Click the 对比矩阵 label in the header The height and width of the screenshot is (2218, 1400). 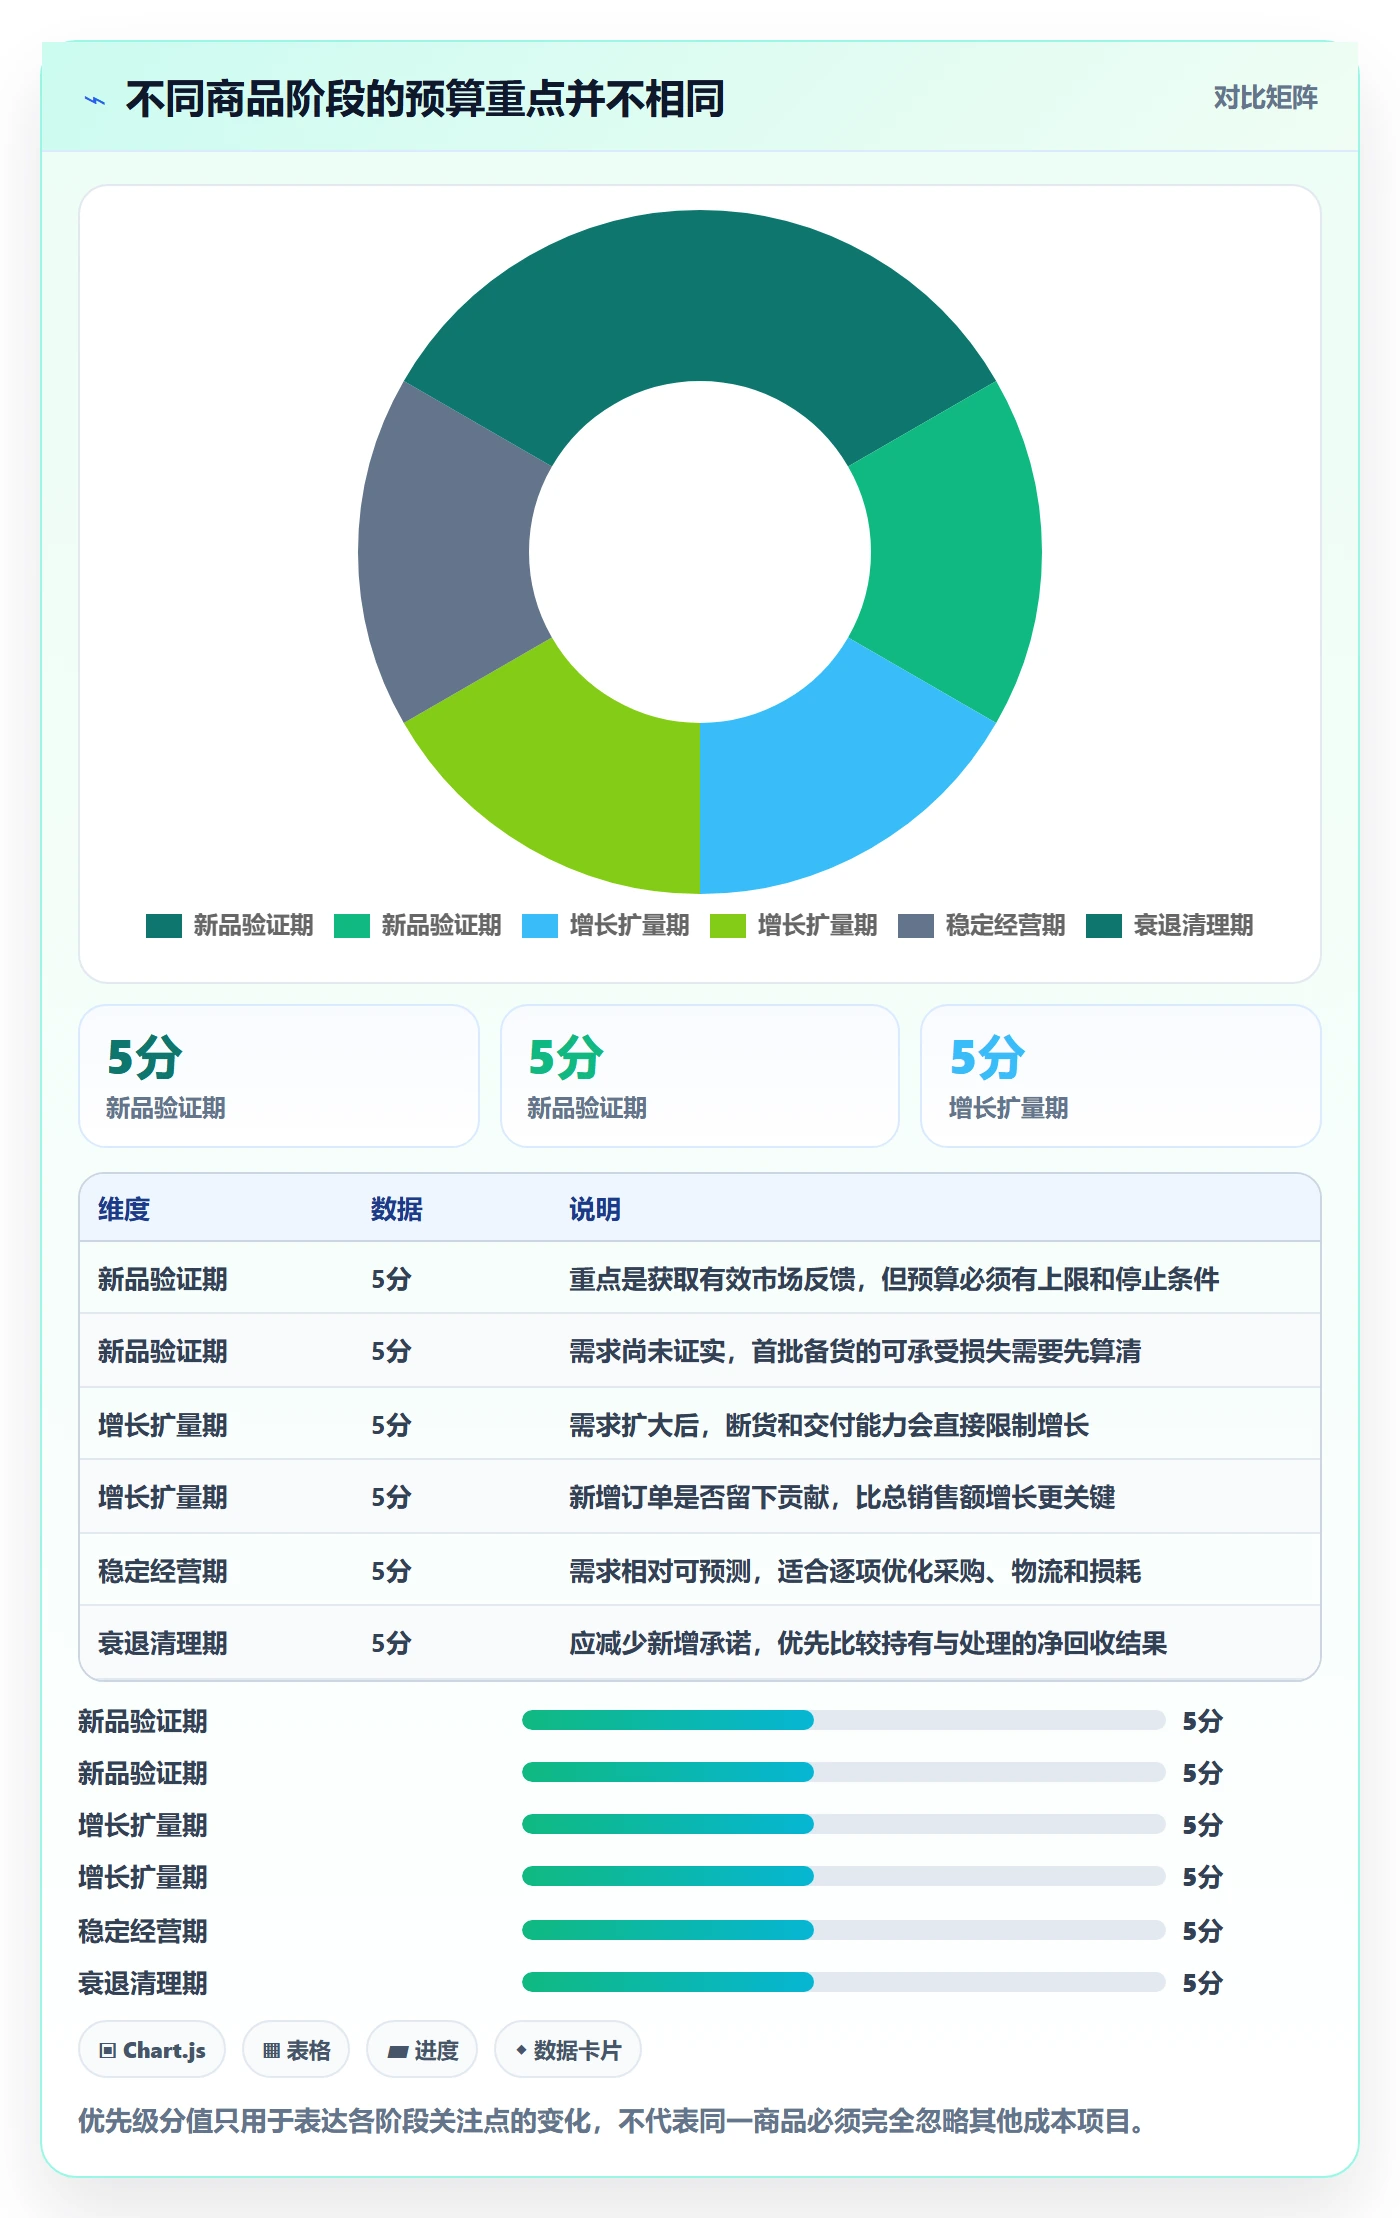1265,98
